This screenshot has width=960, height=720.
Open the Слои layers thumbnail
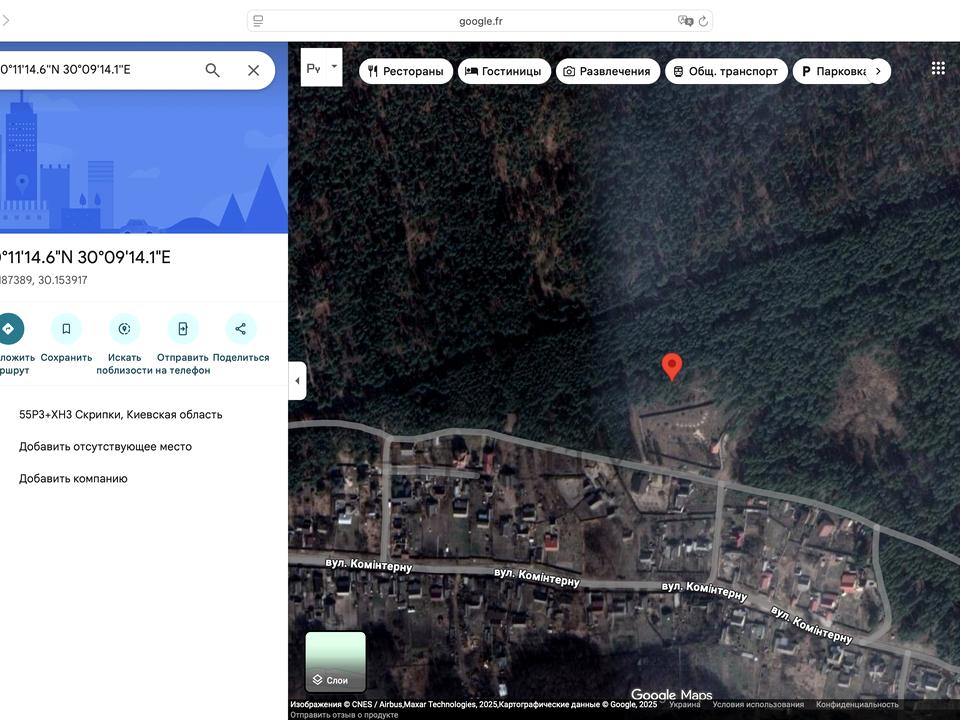click(335, 662)
